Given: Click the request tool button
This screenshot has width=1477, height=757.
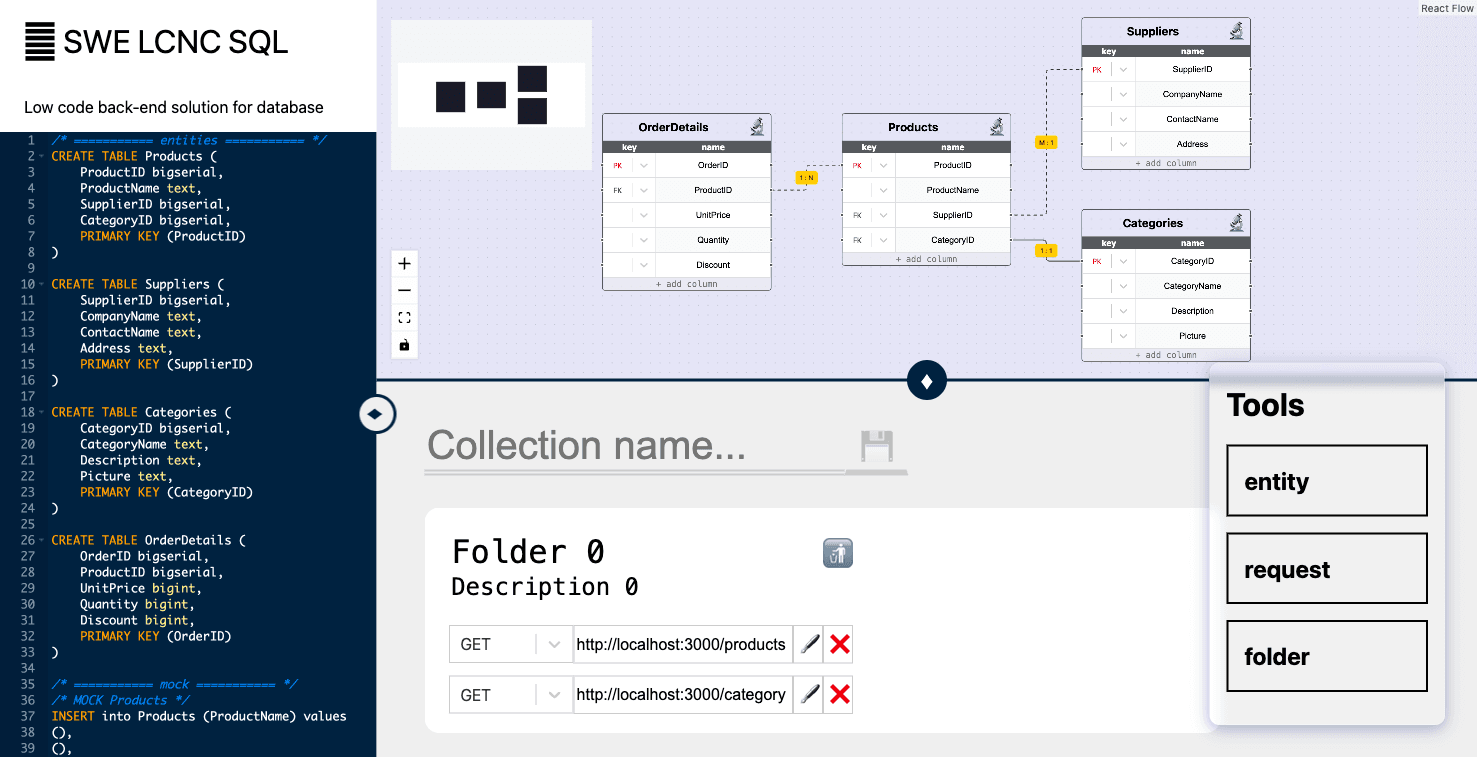Looking at the screenshot, I should click(x=1327, y=569).
